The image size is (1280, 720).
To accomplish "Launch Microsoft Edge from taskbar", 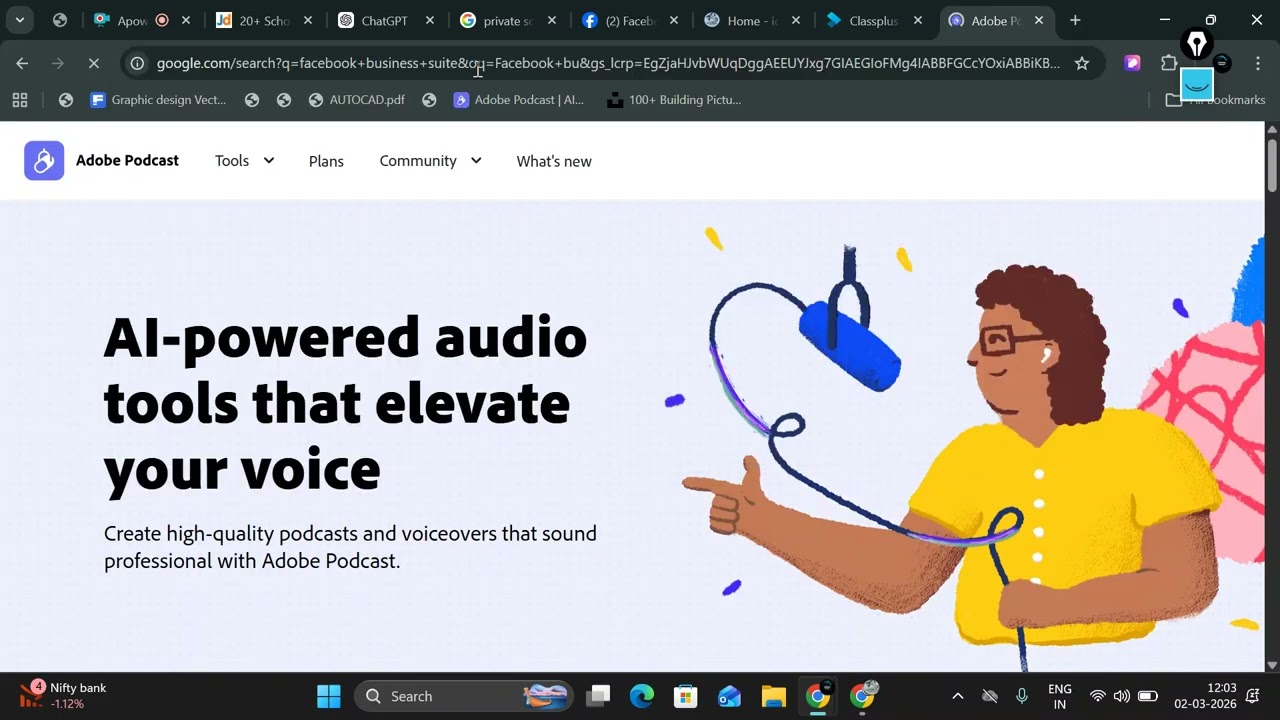I will pyautogui.click(x=641, y=696).
